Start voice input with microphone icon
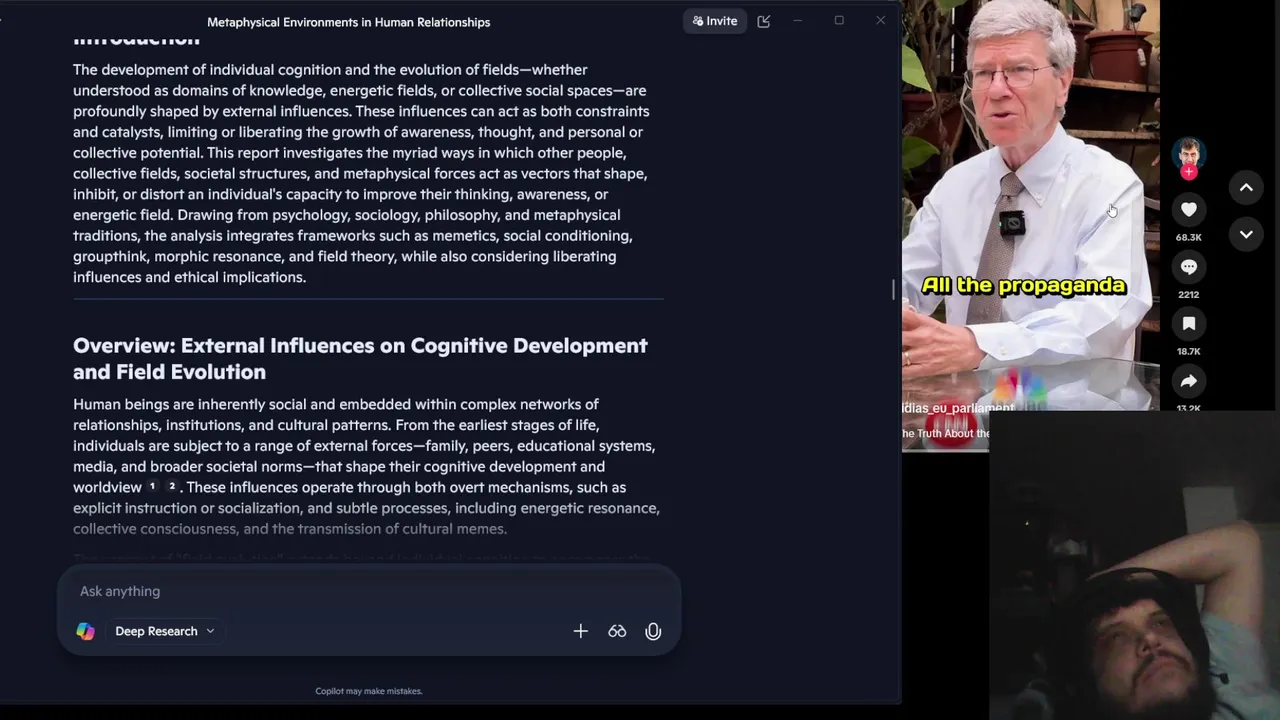The width and height of the screenshot is (1280, 720). tap(653, 631)
